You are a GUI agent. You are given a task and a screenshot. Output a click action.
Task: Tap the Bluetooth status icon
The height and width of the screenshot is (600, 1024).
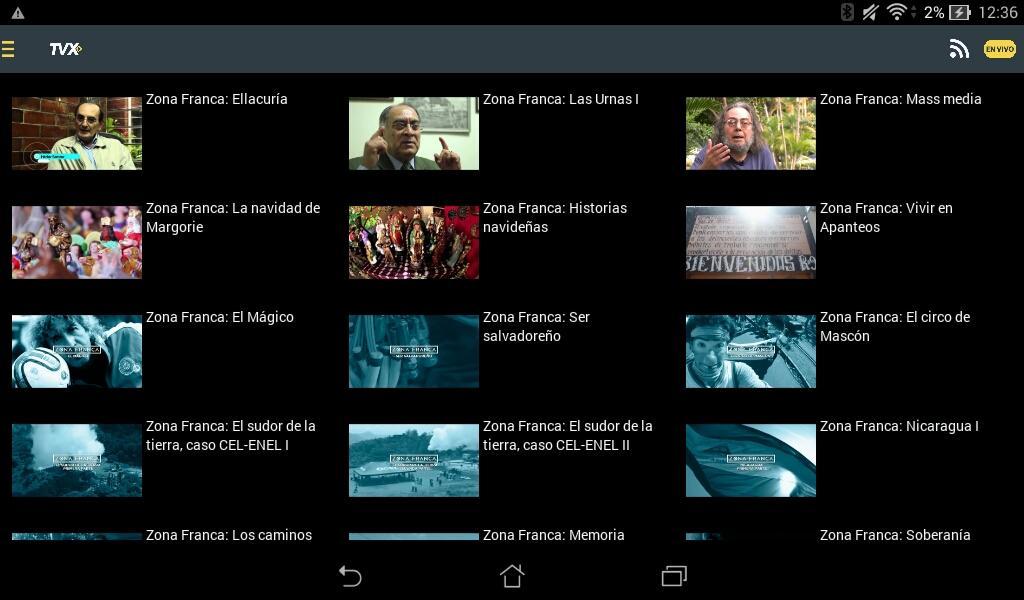(x=847, y=12)
